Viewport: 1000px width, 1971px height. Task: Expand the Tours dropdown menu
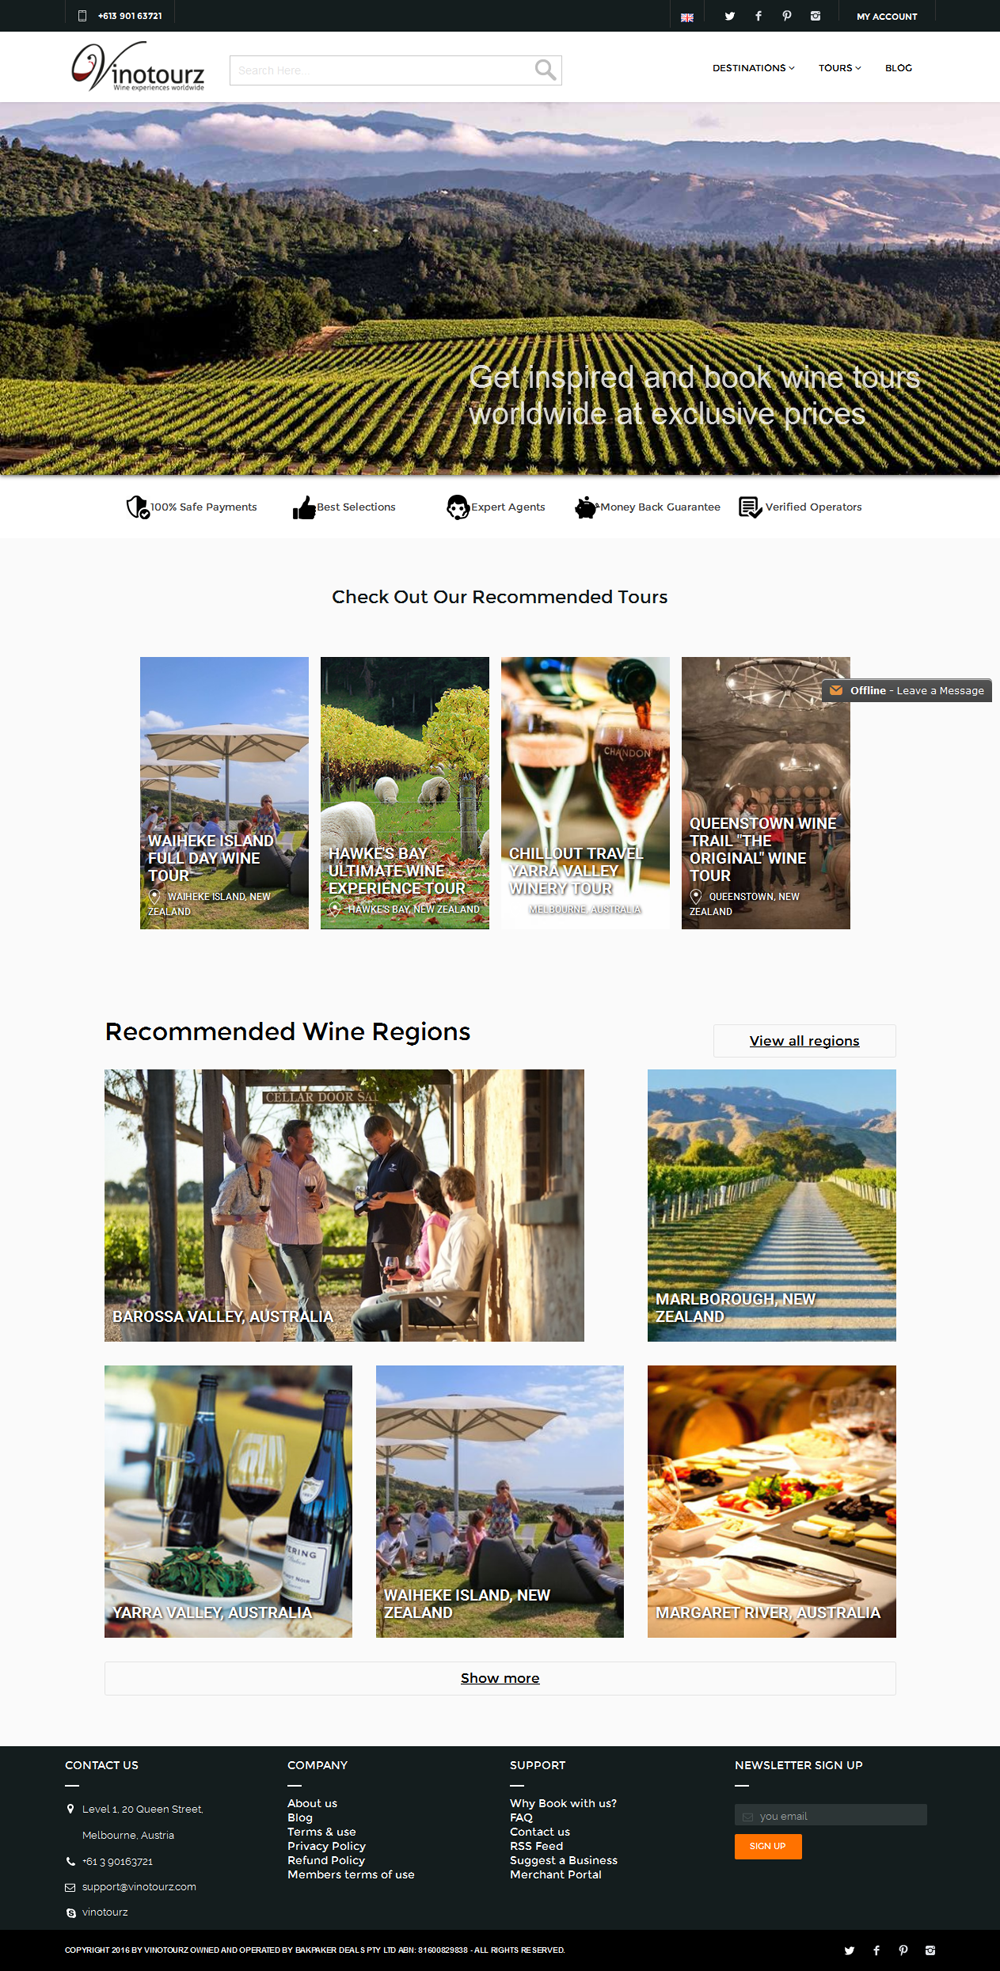point(840,68)
